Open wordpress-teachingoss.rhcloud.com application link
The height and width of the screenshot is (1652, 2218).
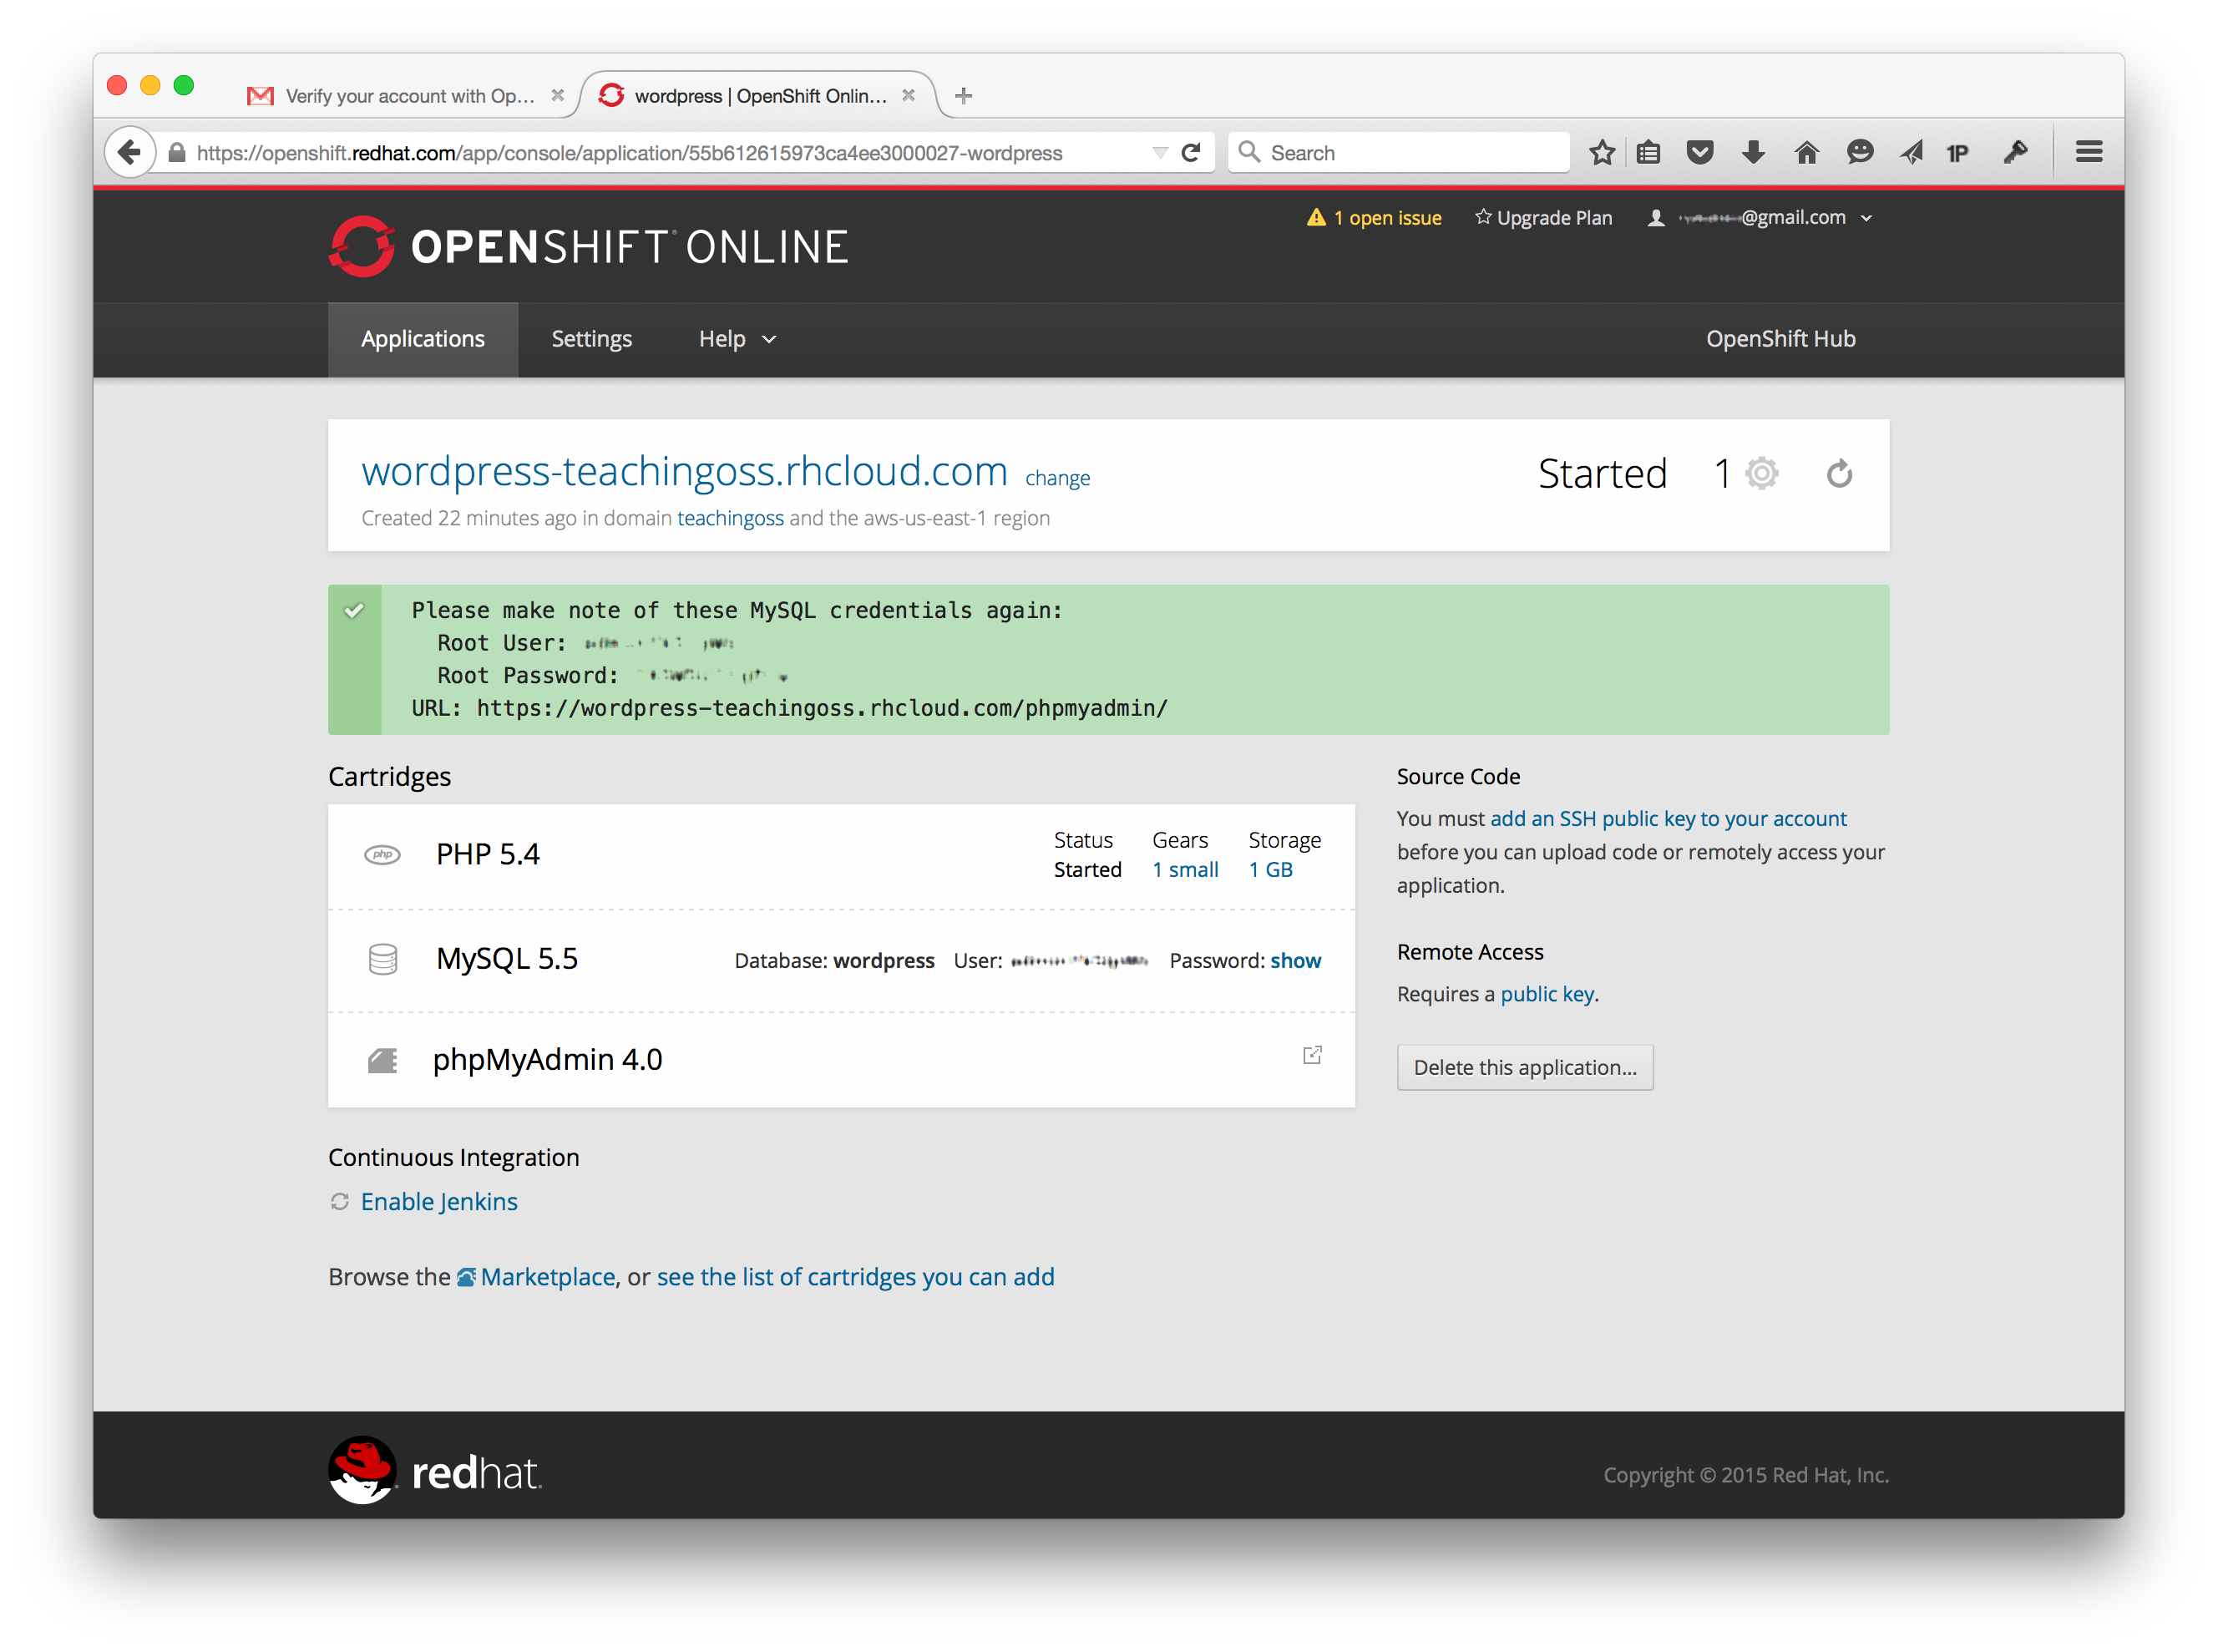pyautogui.click(x=684, y=471)
